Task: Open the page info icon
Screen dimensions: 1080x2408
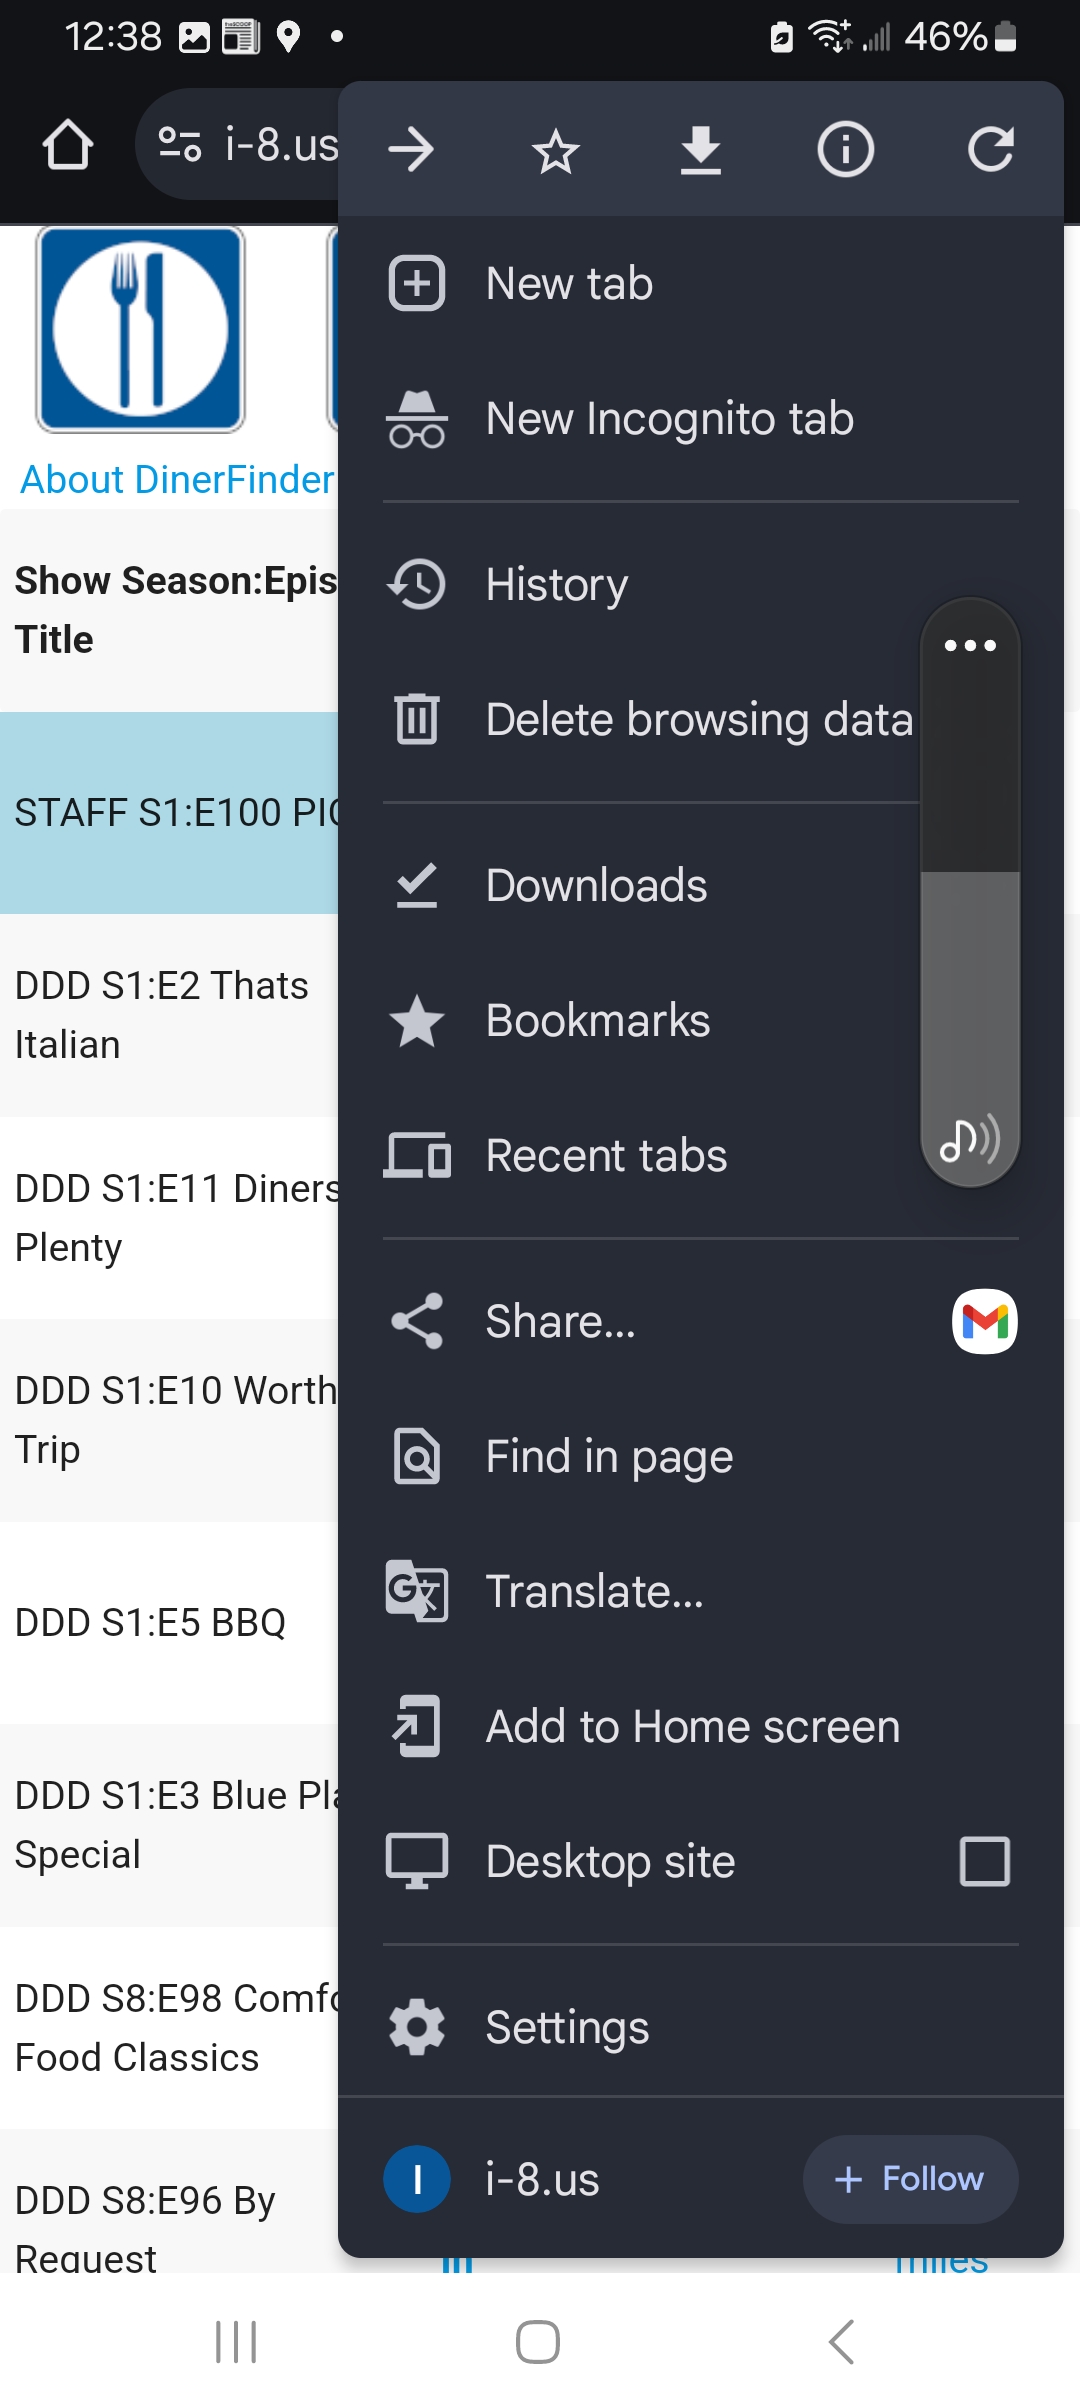Action: click(846, 150)
